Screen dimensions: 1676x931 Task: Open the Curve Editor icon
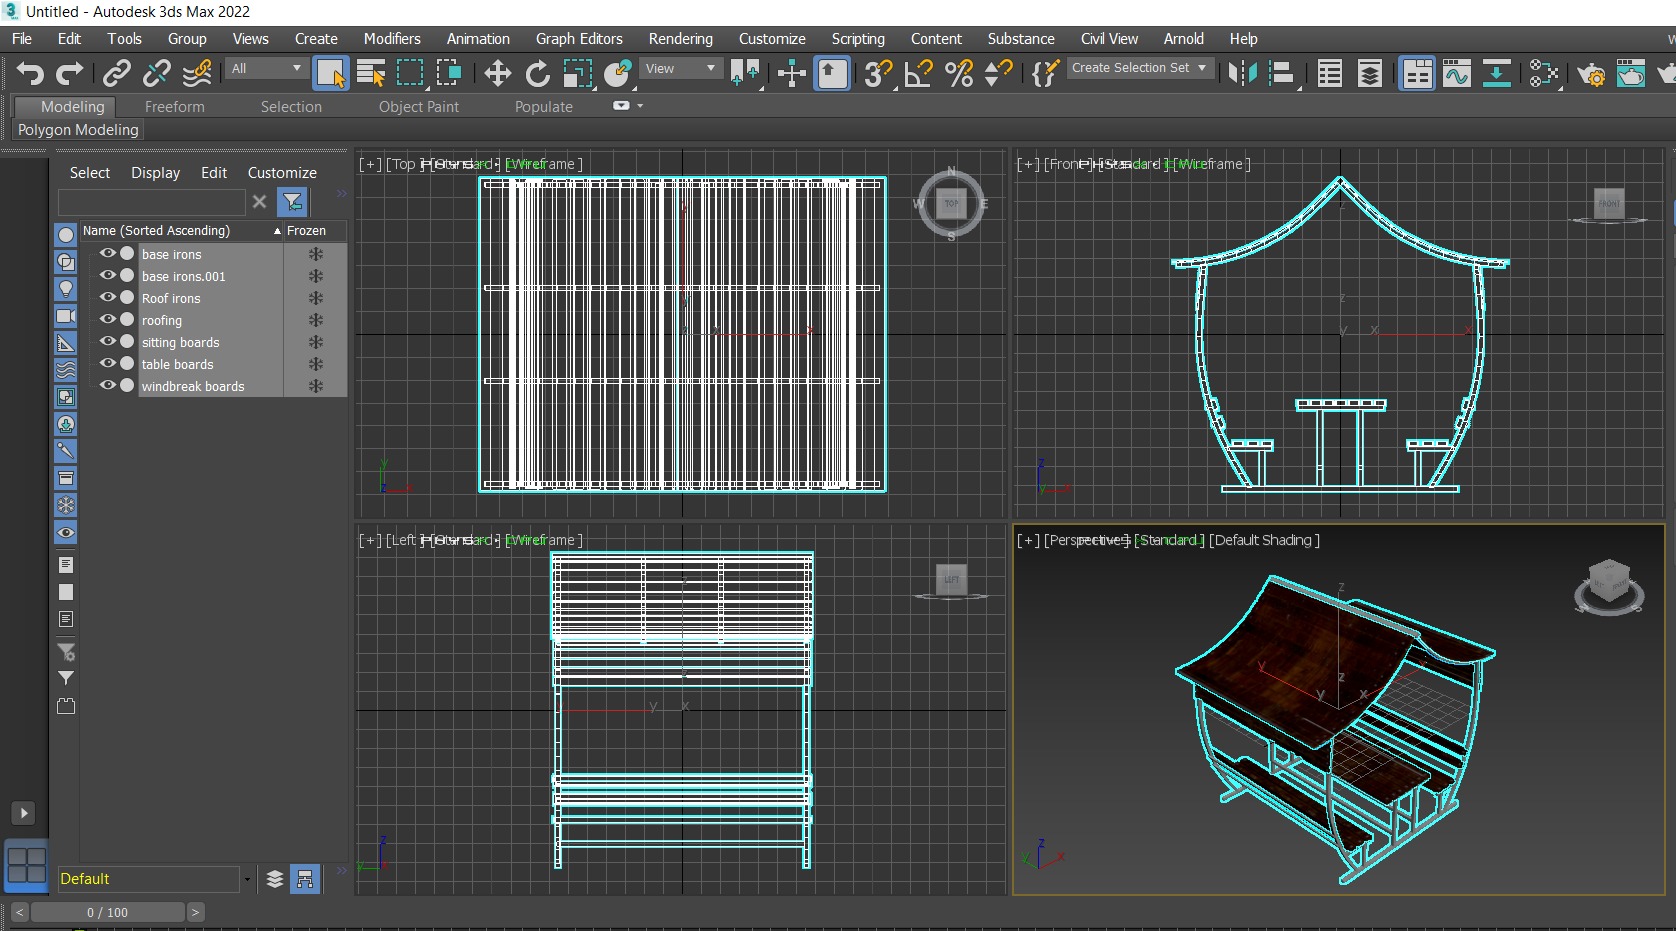pos(1457,73)
